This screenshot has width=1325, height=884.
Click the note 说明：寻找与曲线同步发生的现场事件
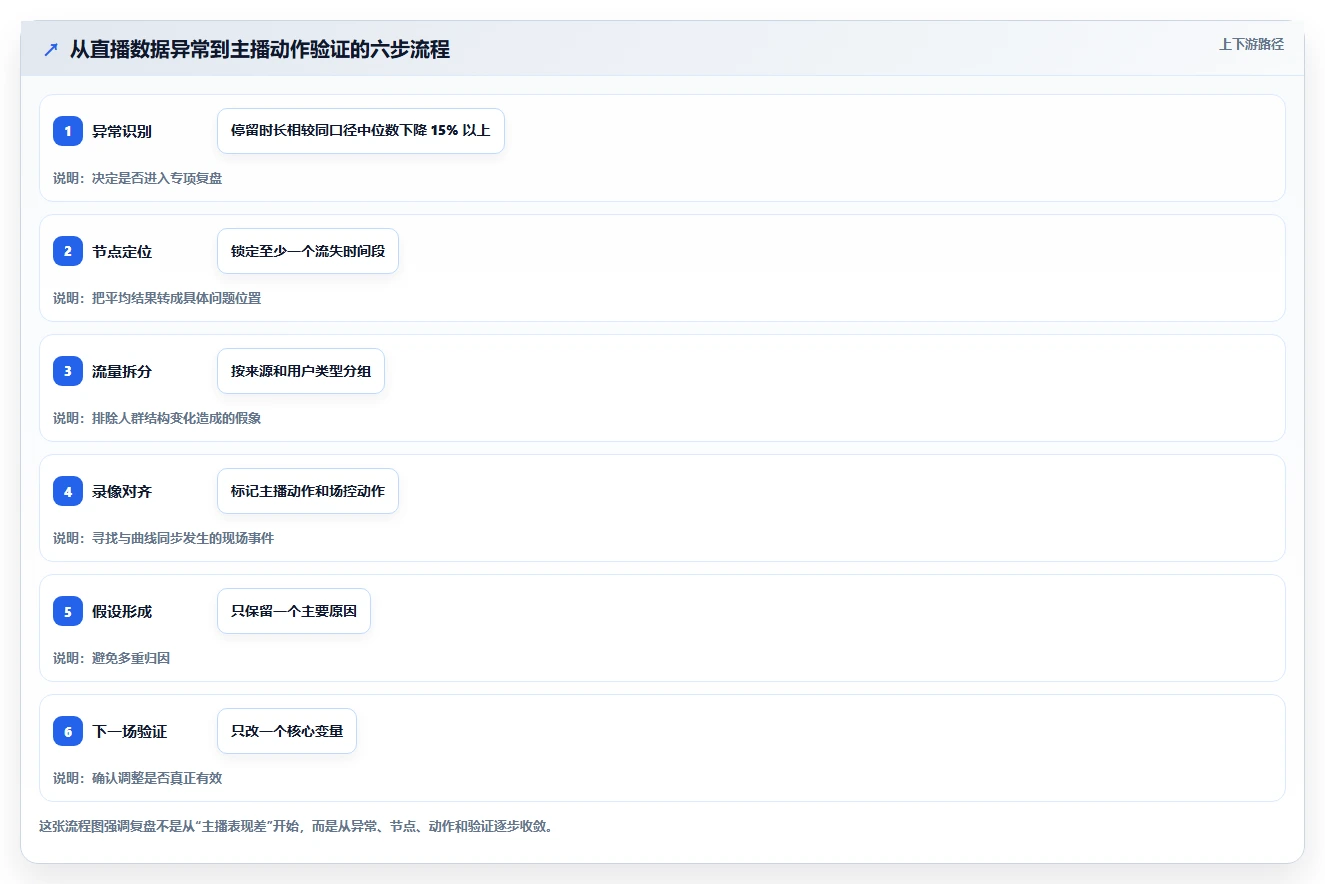(x=163, y=538)
